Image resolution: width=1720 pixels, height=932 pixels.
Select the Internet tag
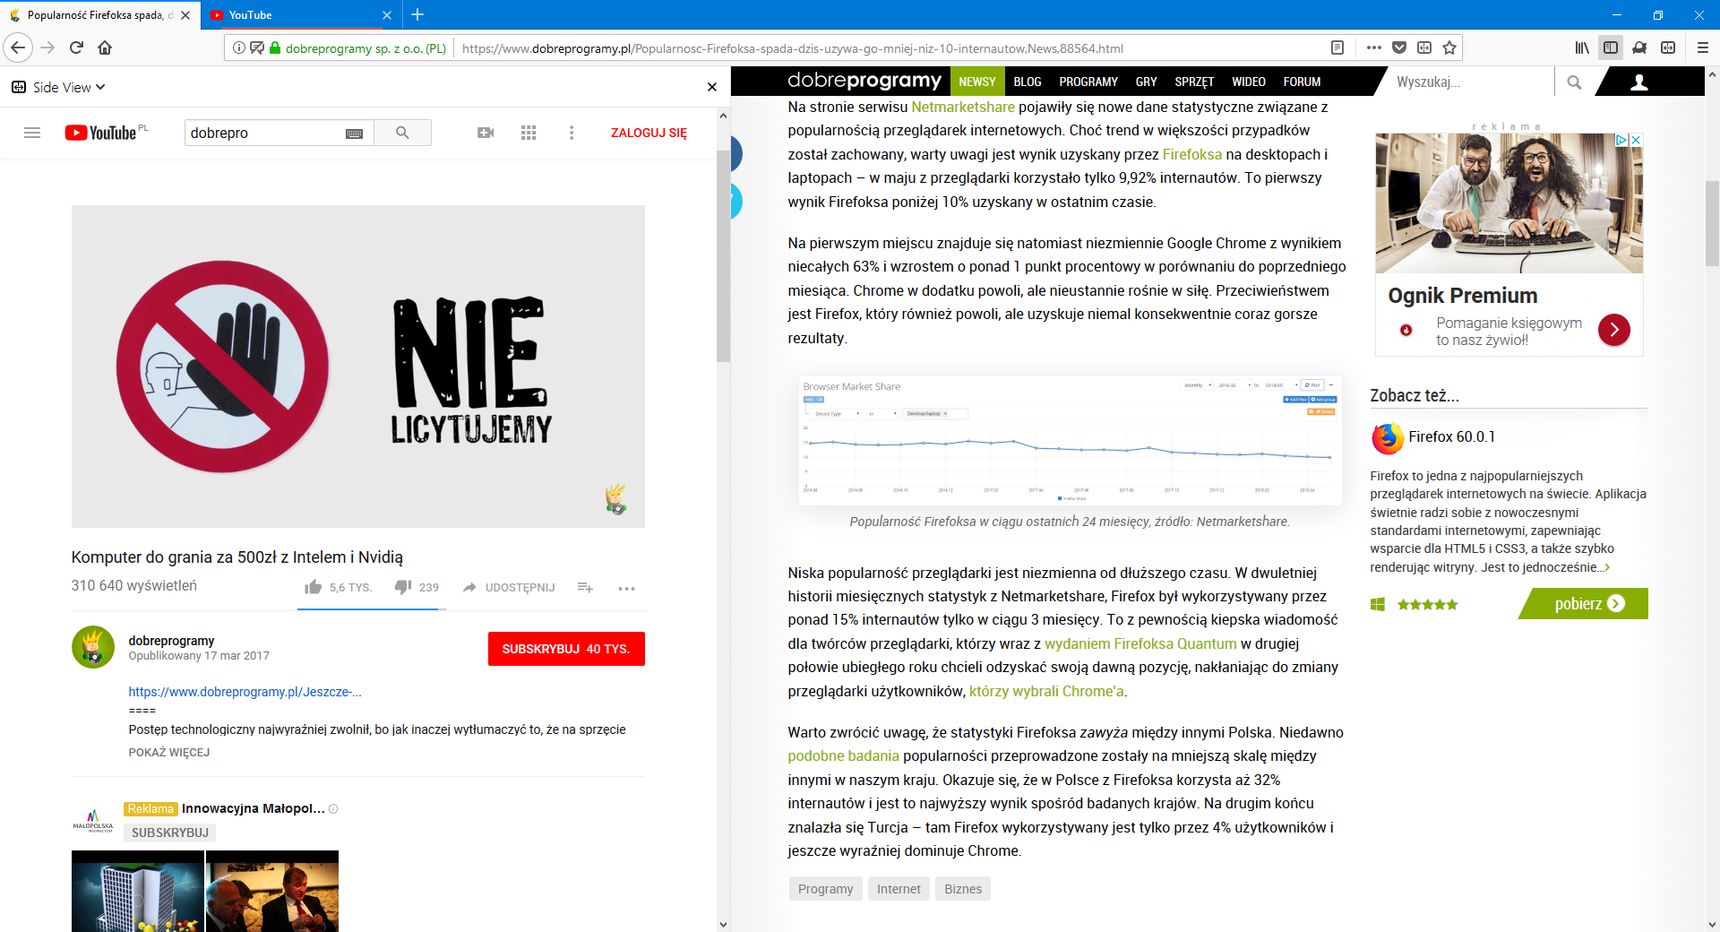click(899, 889)
